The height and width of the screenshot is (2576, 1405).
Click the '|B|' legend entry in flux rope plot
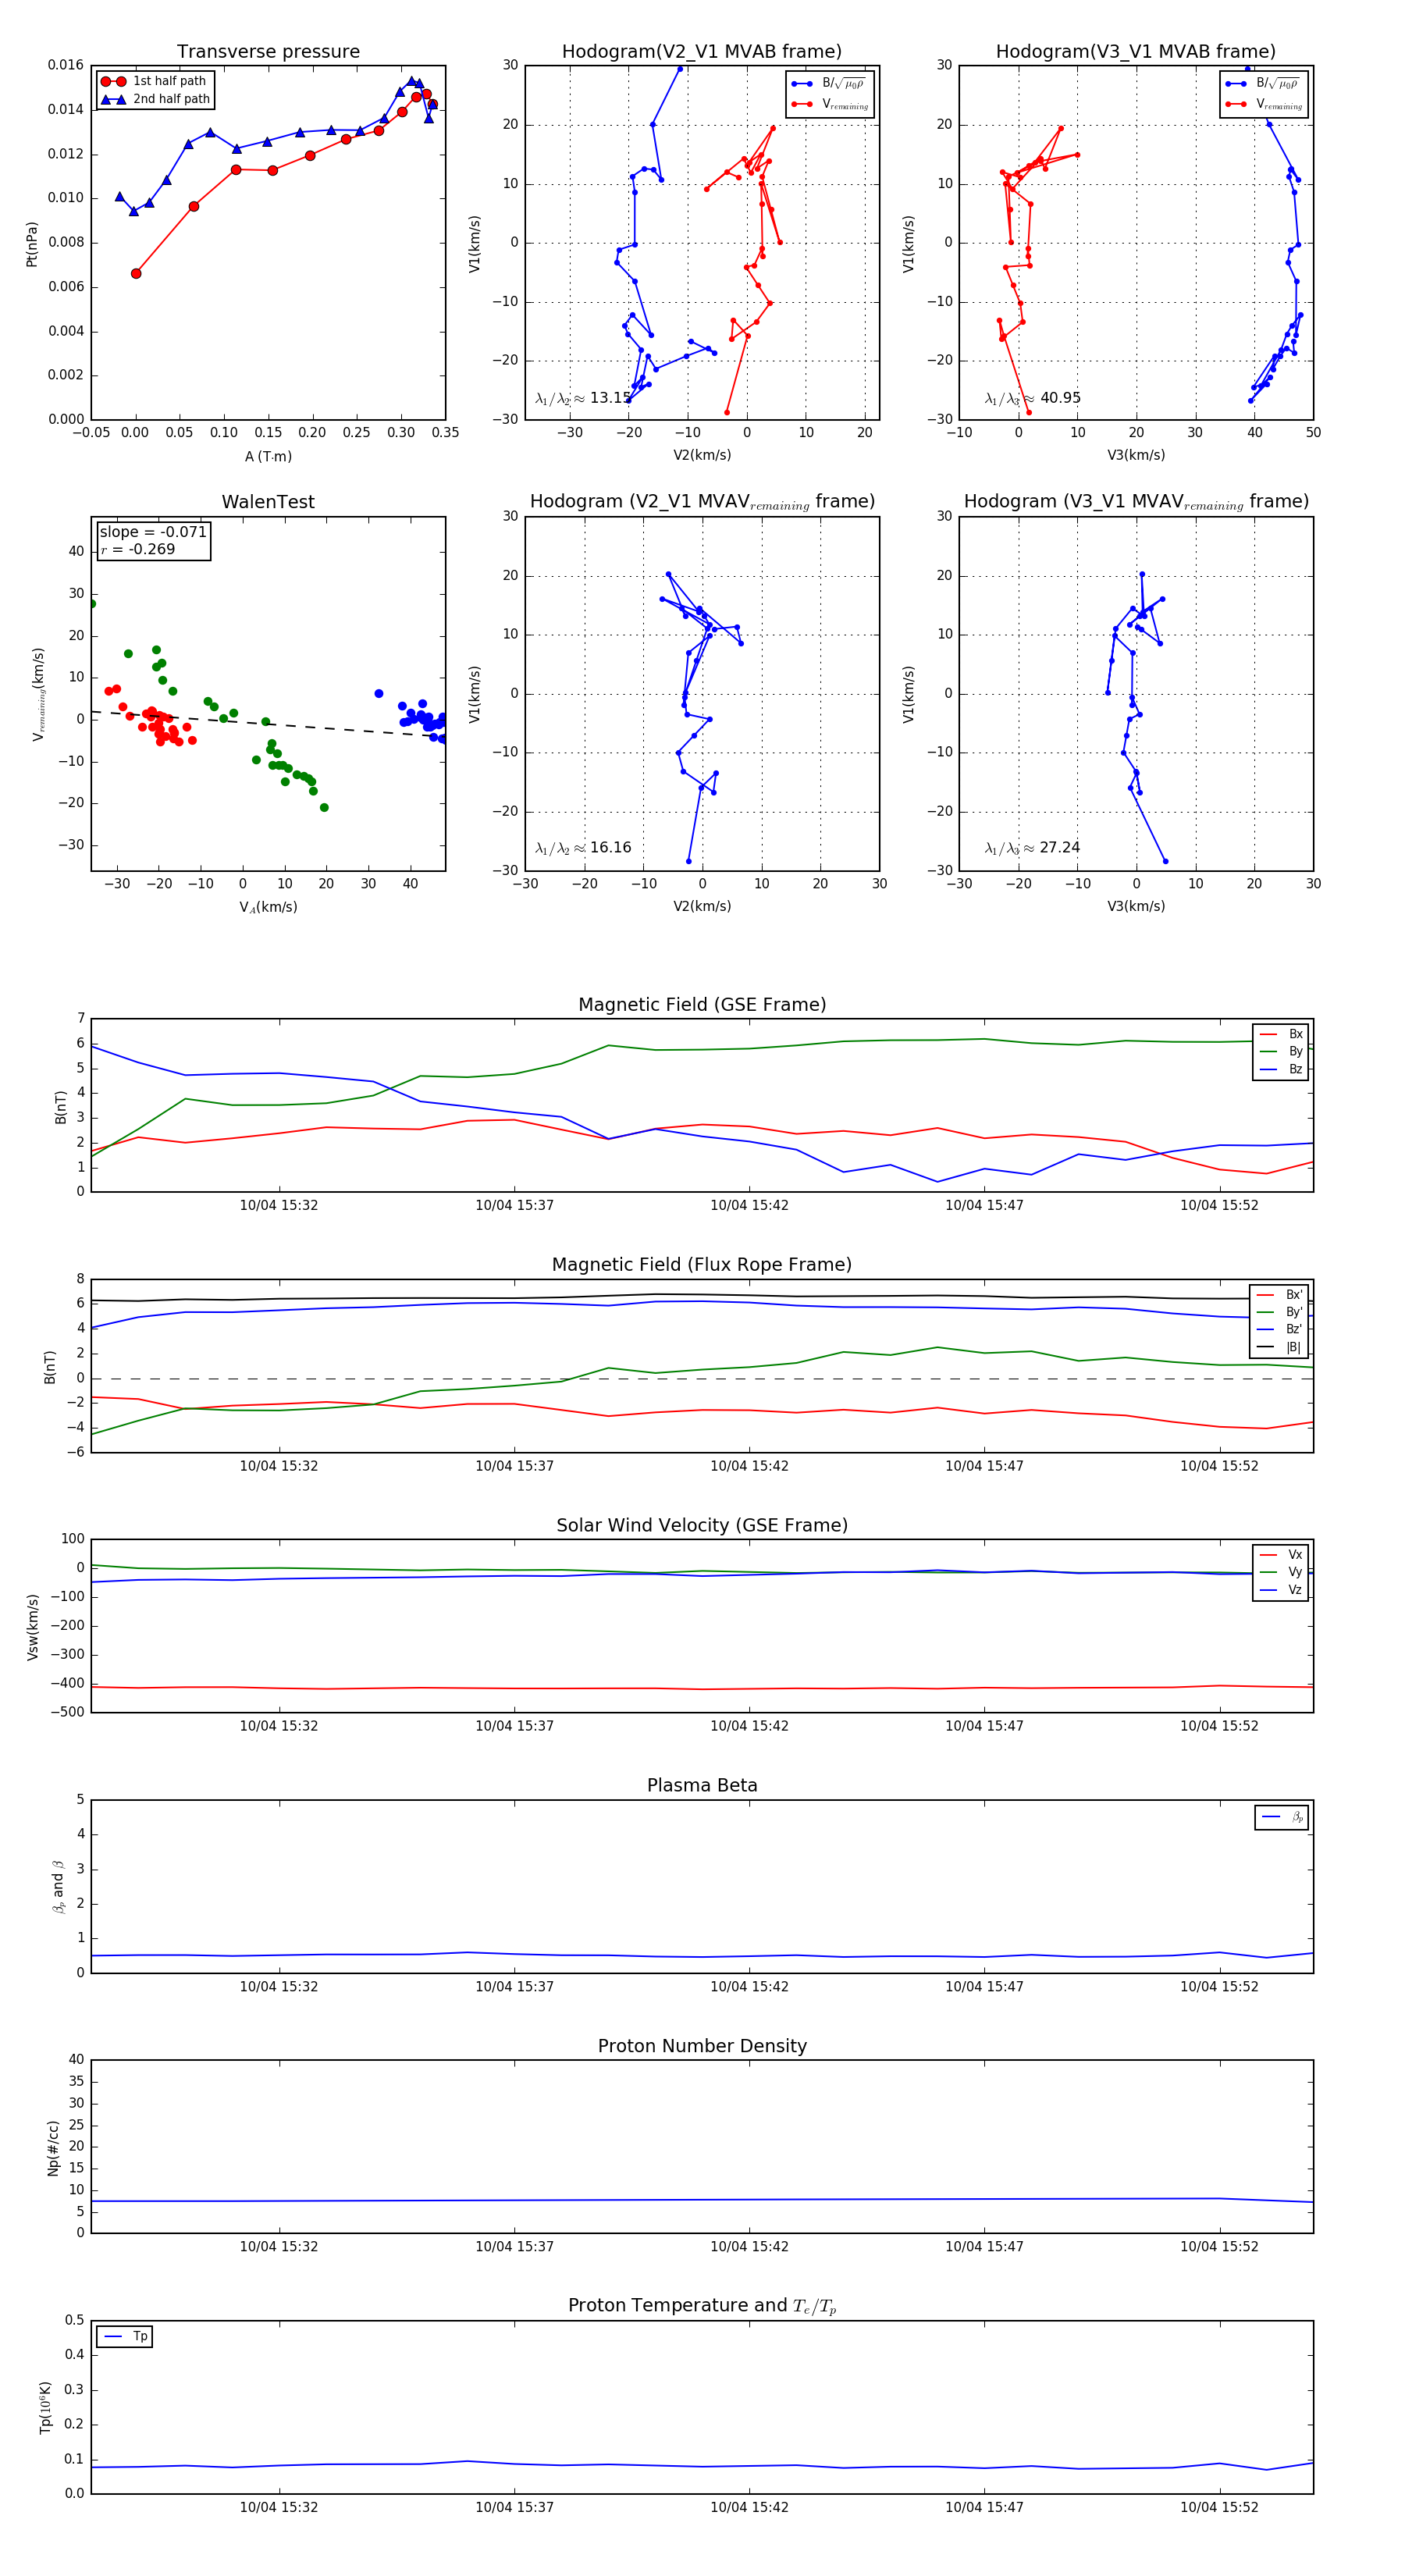coord(1279,1348)
